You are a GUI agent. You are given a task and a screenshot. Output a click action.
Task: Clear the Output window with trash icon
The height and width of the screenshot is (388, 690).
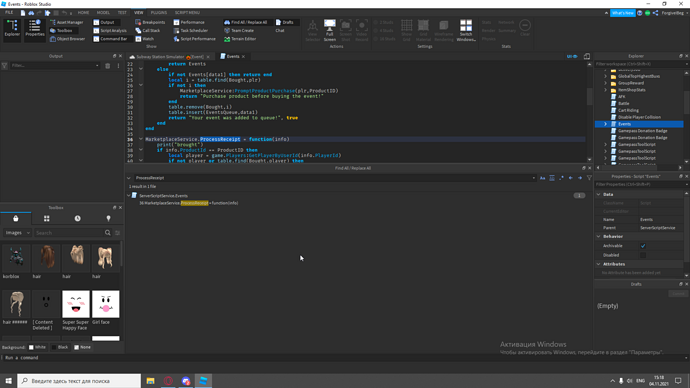(x=107, y=66)
